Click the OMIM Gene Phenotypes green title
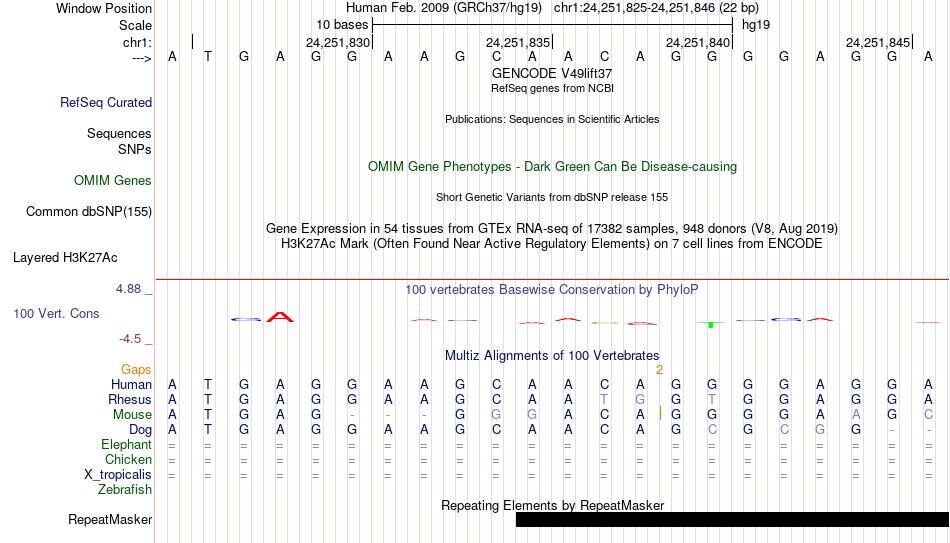950x543 pixels. click(553, 167)
